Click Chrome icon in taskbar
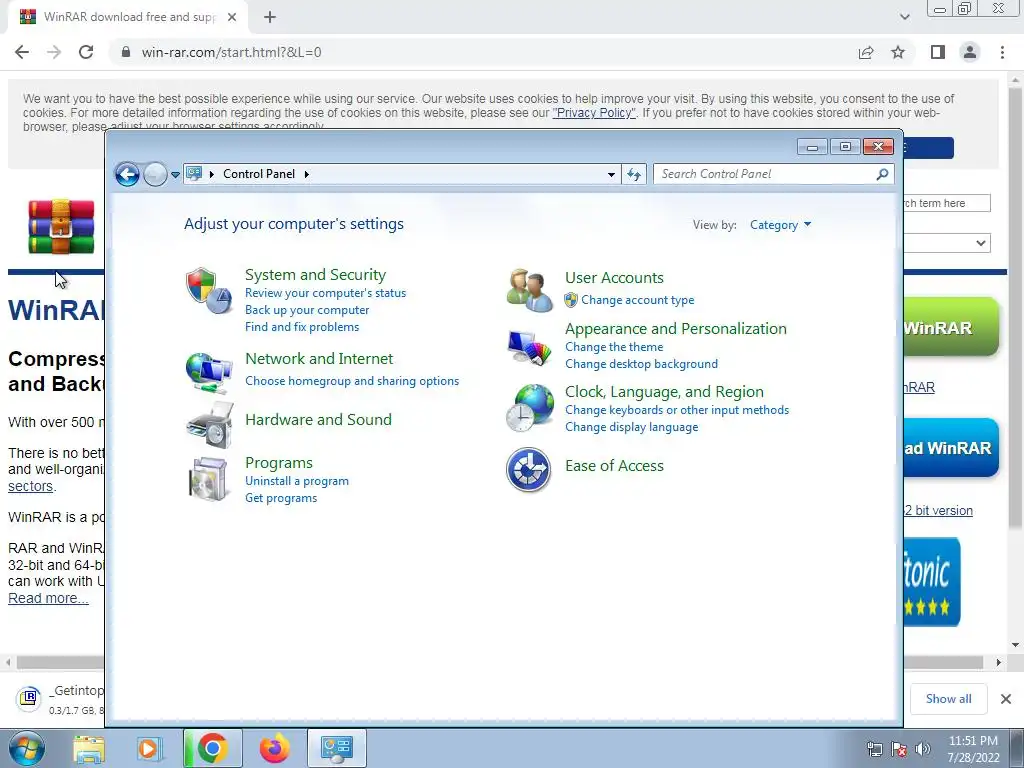Screen dimensions: 1024x768 tap(212, 748)
